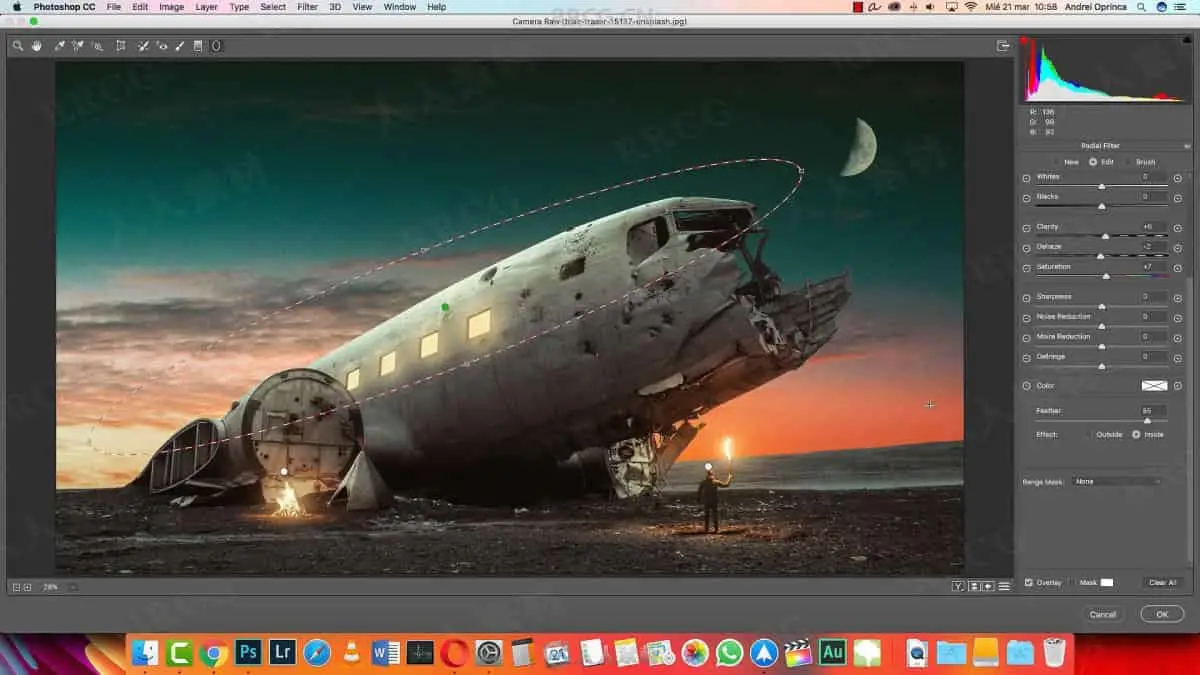Viewport: 1200px width, 675px height.
Task: Select the Adjustment Brush tool
Action: tap(180, 46)
